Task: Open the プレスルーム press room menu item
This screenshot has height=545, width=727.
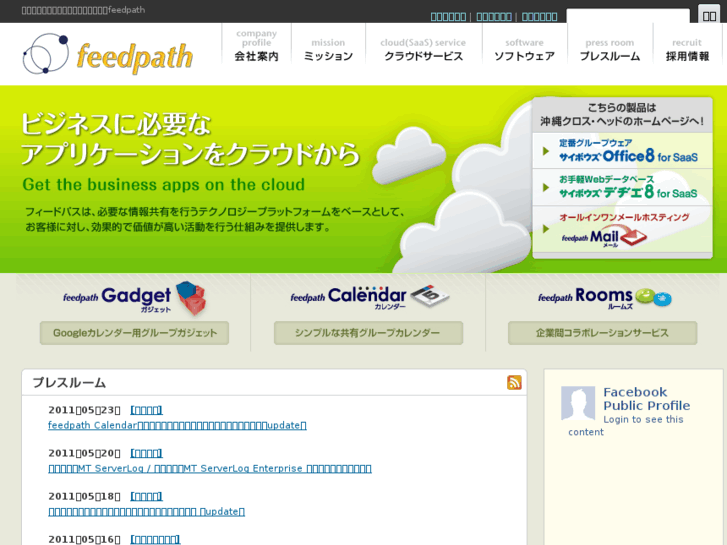Action: [x=610, y=50]
